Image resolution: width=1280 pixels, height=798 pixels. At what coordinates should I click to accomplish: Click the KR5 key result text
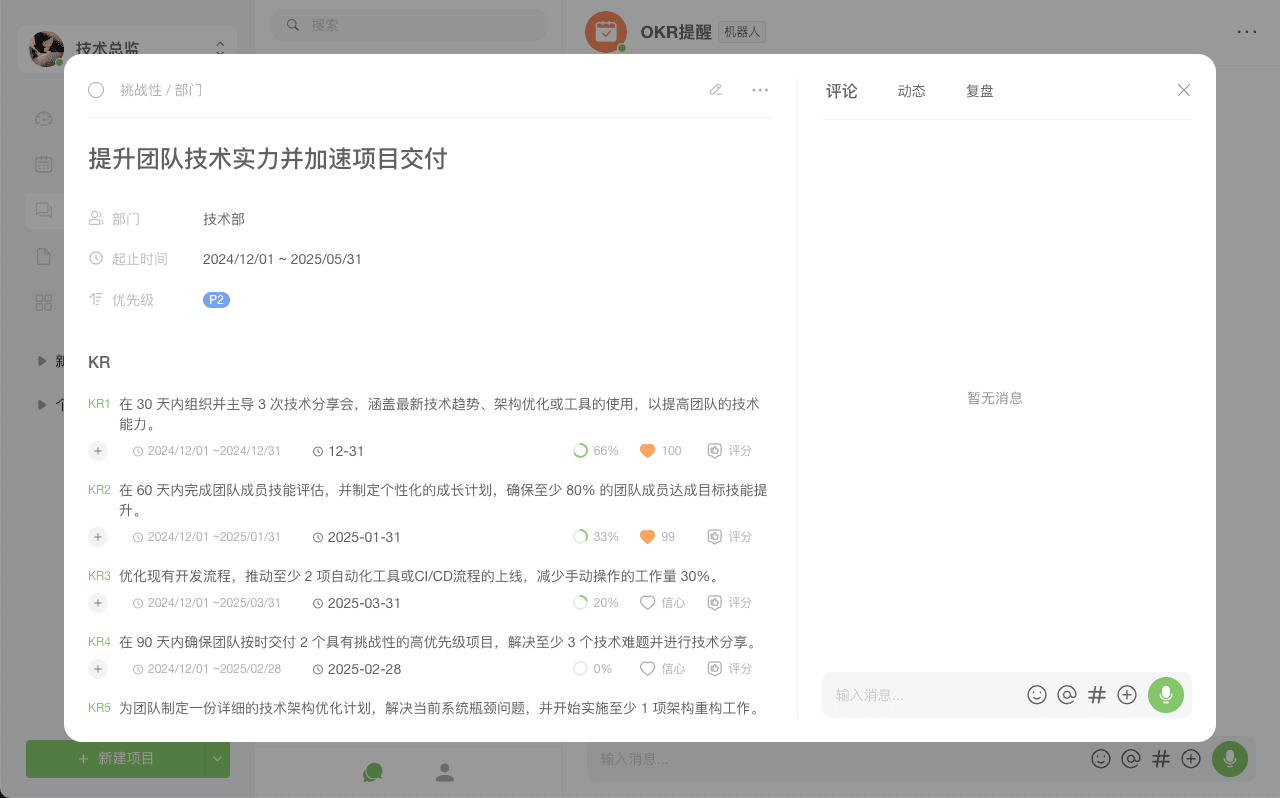[x=439, y=708]
